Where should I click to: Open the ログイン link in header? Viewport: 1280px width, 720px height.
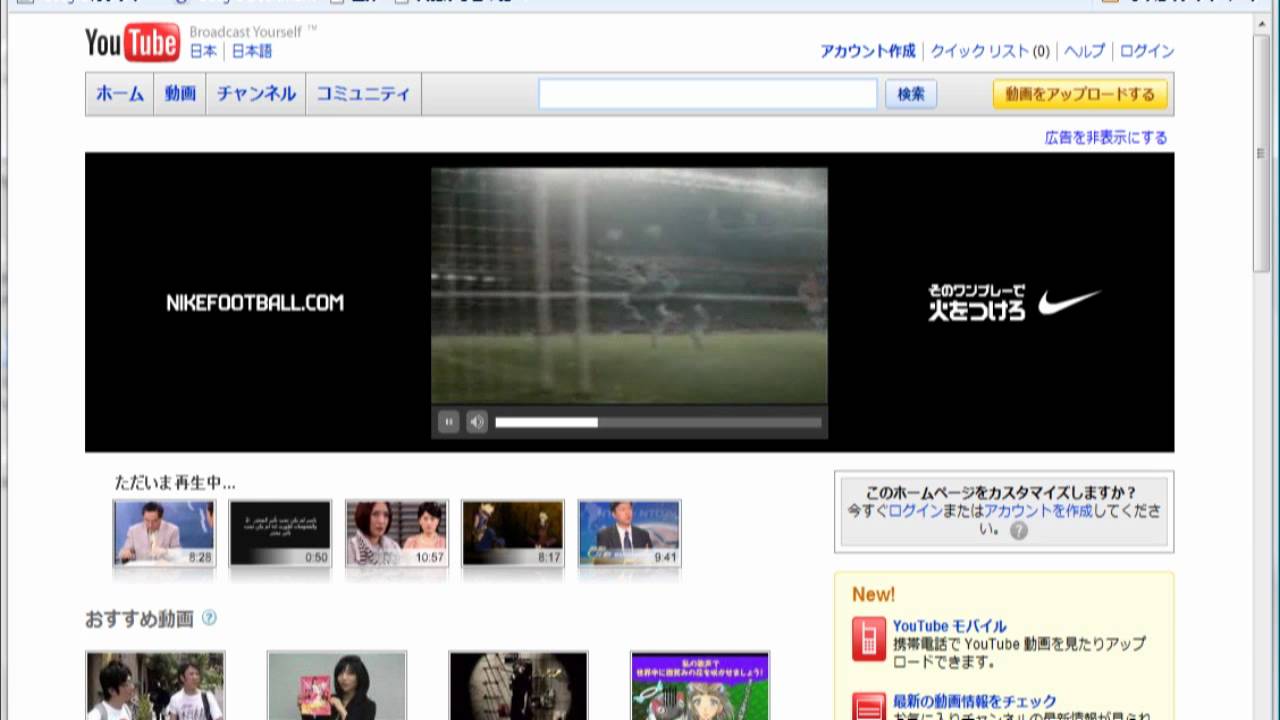tap(1147, 51)
